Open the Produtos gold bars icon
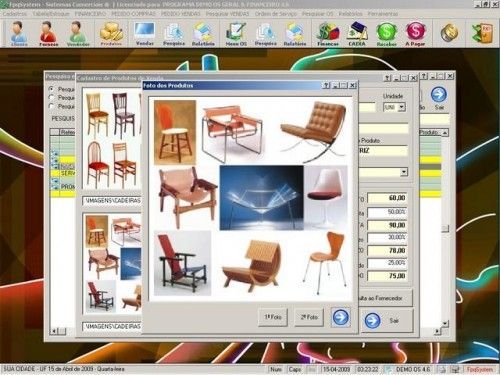 tap(111, 33)
